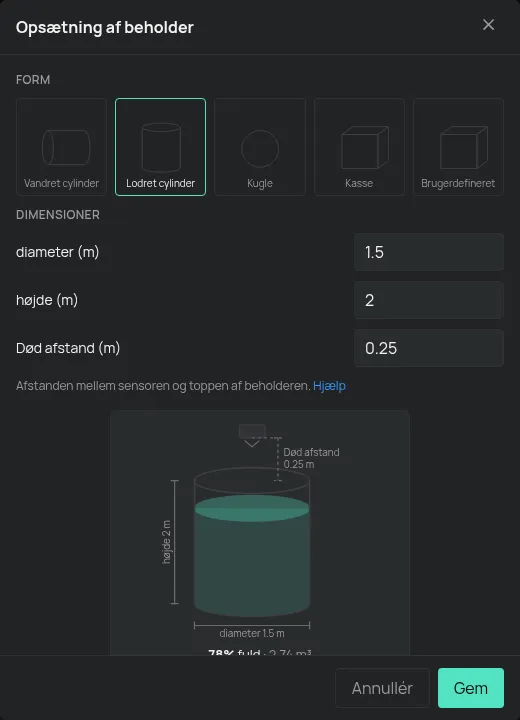The image size is (520, 720).
Task: Close the Opsætning af beholder dialog
Action: tap(488, 25)
